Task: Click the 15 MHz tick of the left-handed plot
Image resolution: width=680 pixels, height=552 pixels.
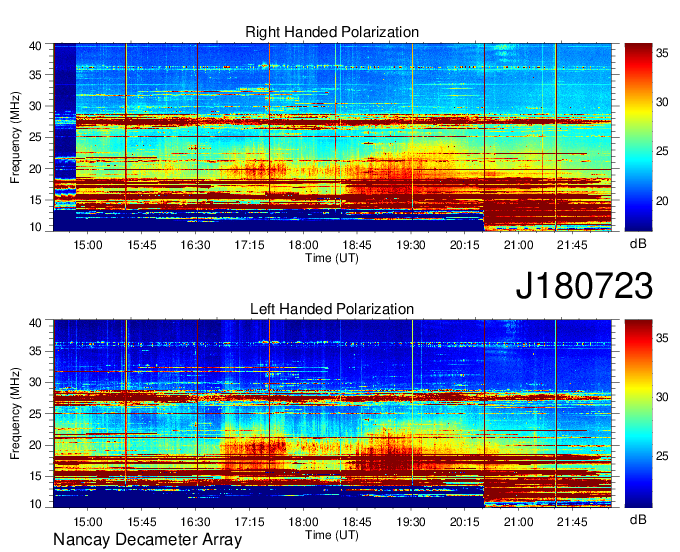Action: tap(35, 476)
